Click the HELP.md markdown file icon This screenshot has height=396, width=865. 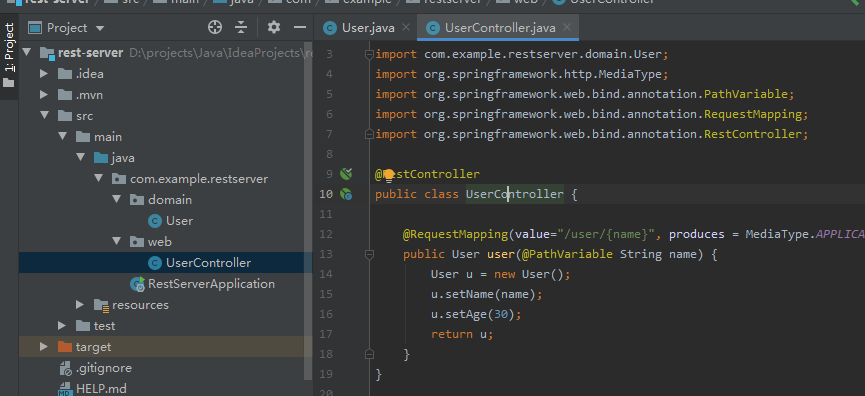(x=65, y=388)
